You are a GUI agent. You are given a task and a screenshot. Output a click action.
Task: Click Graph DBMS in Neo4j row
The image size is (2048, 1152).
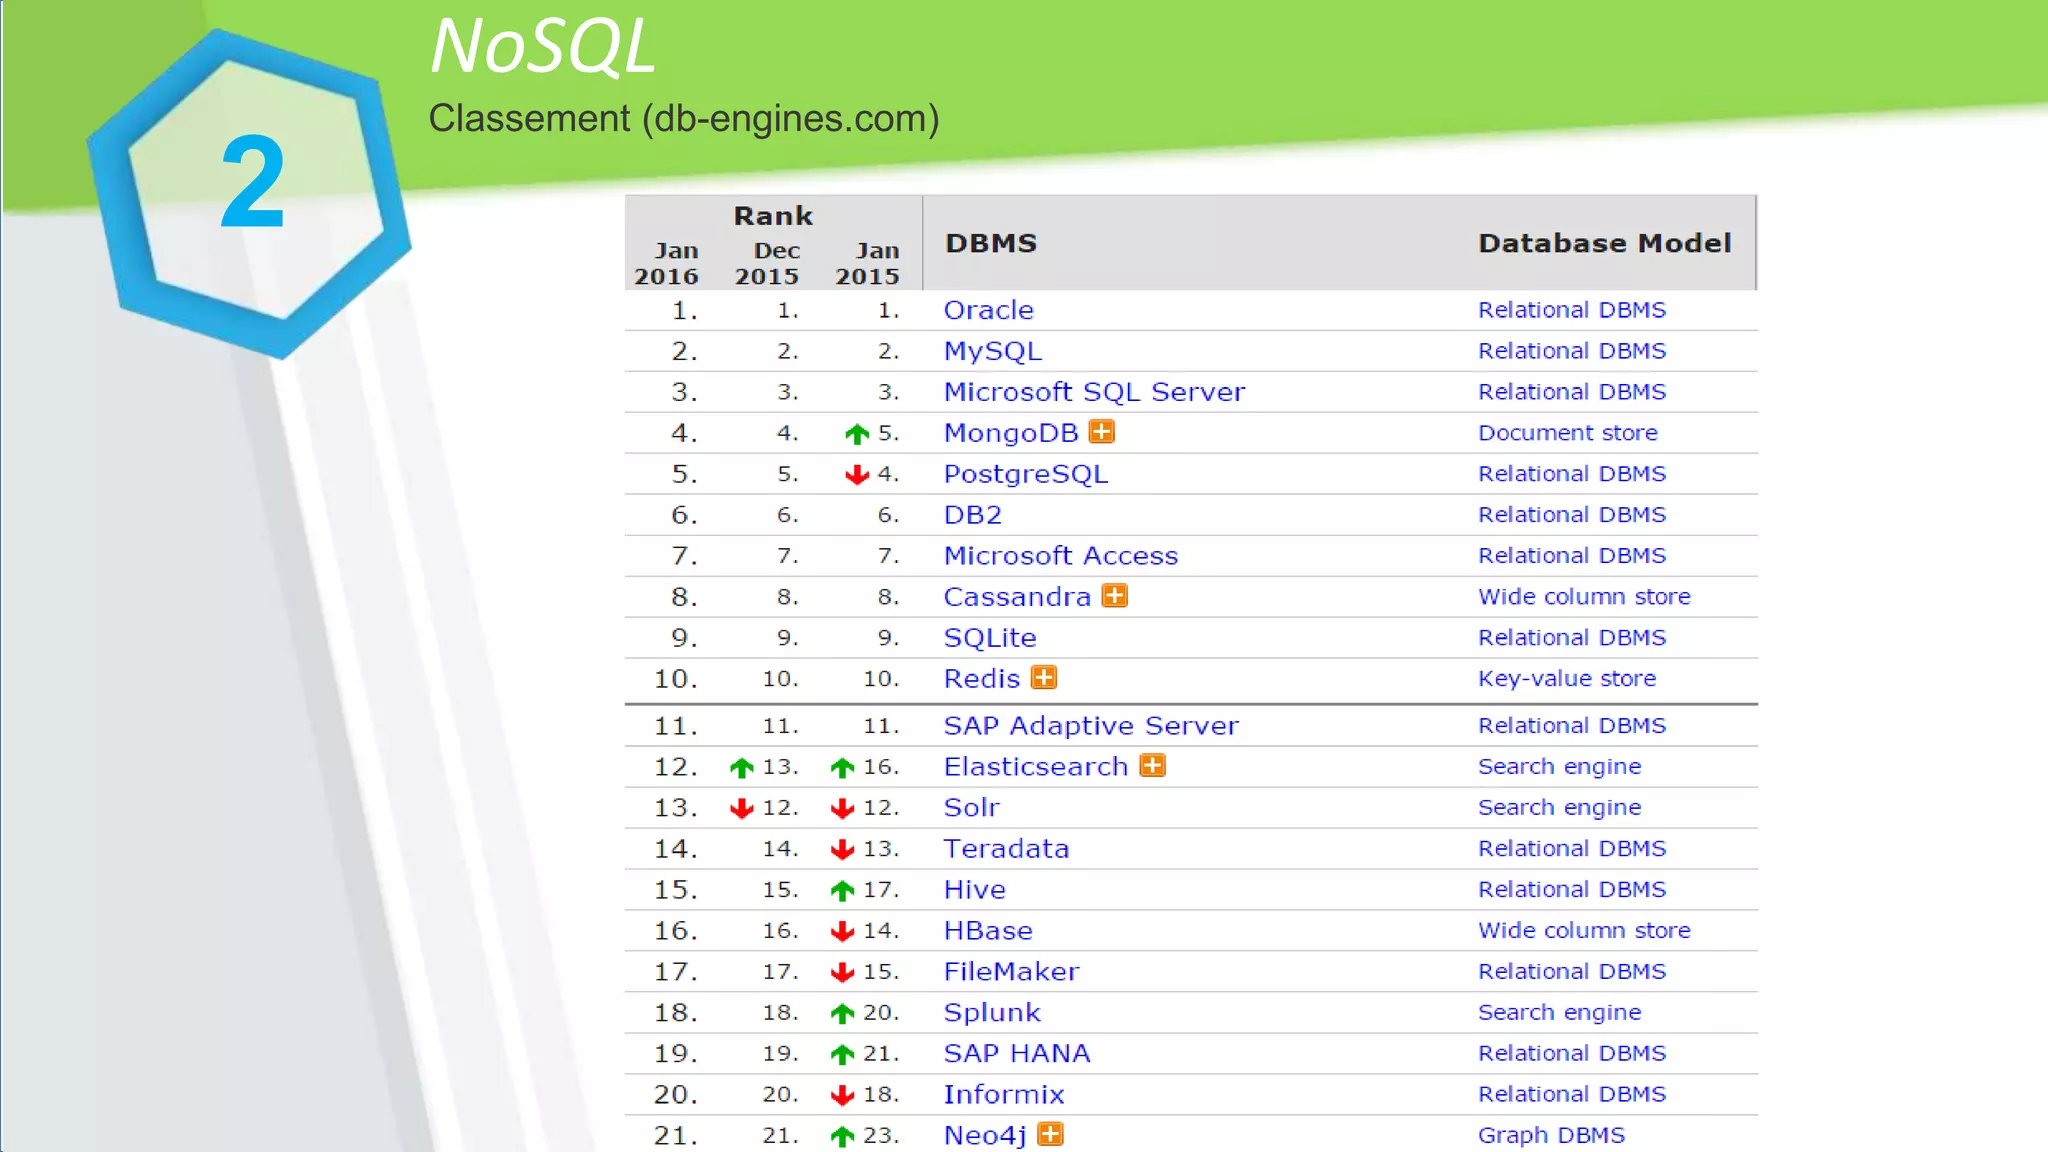pos(1552,1136)
